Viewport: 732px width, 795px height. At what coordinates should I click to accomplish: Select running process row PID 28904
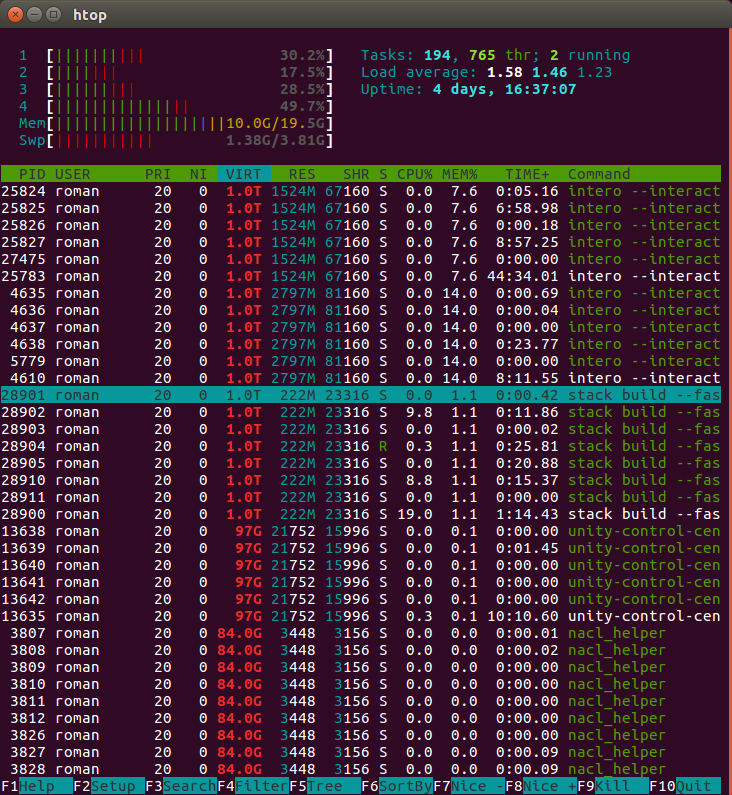click(x=360, y=446)
